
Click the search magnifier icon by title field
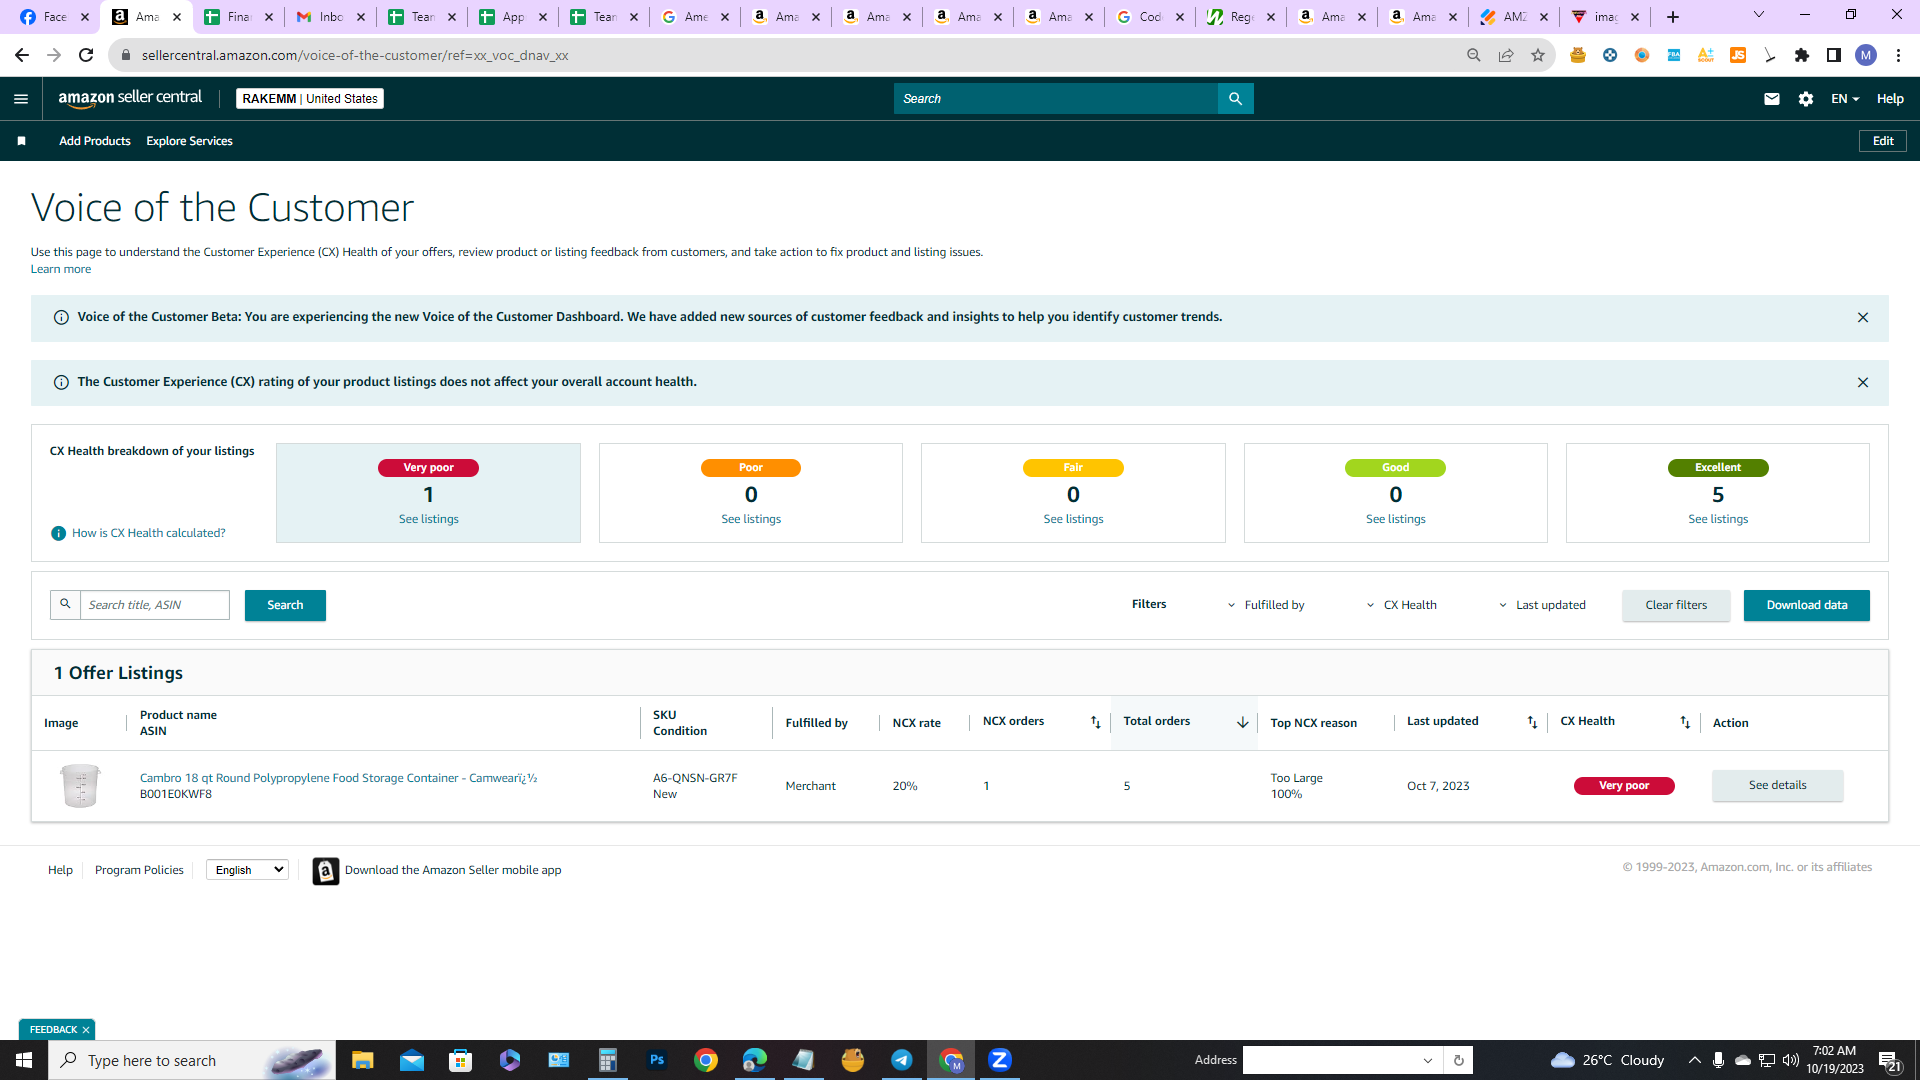(65, 605)
